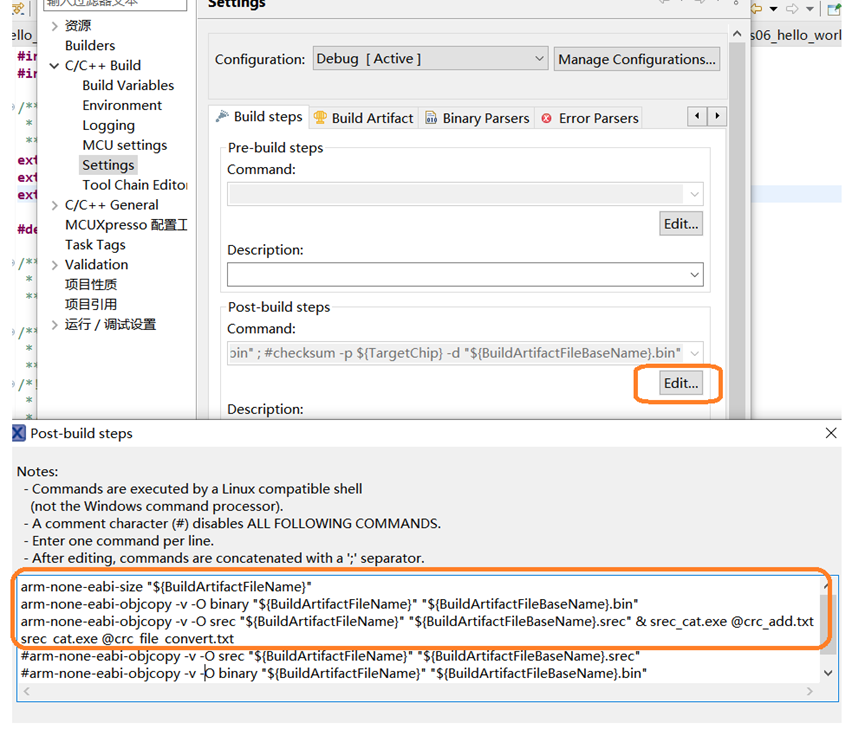Click the Manage Configurations button
This screenshot has height=742, width=852.
pyautogui.click(x=637, y=59)
